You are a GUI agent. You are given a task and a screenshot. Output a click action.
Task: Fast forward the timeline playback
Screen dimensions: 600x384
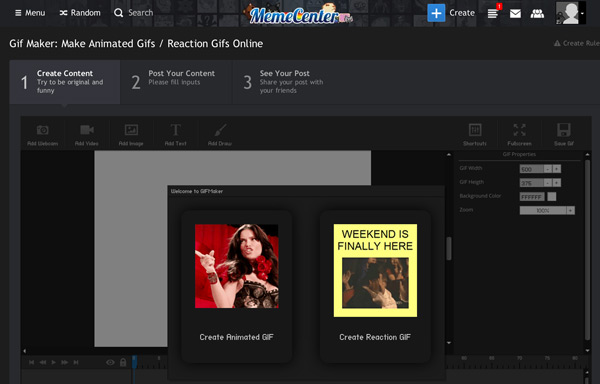[x=65, y=363]
